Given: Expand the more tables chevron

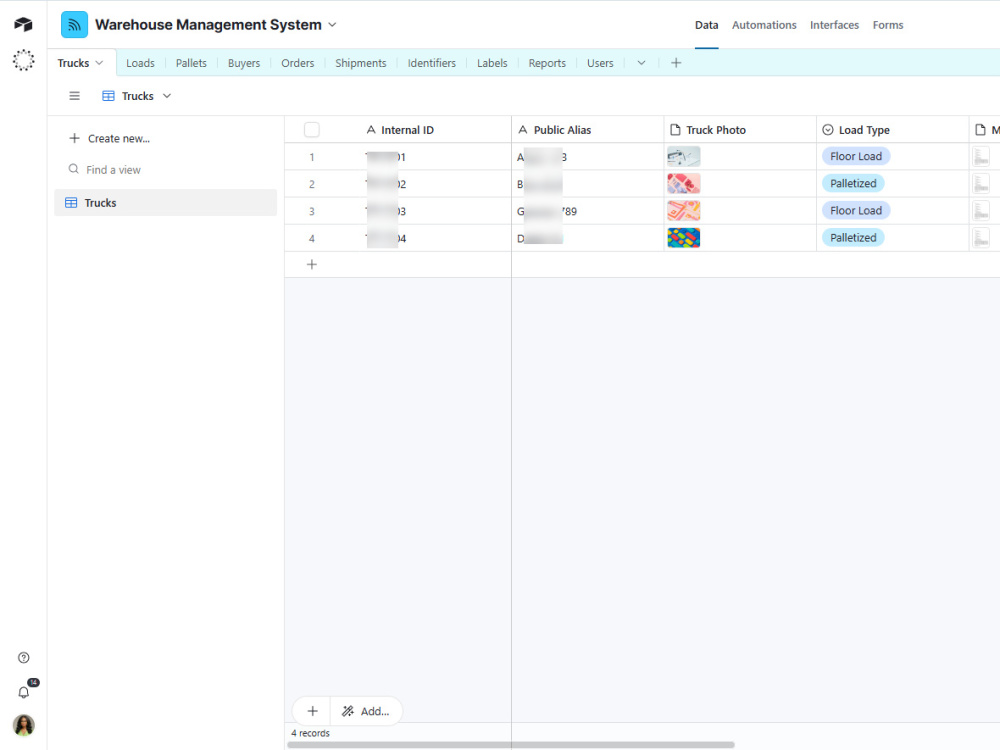Looking at the screenshot, I should (x=642, y=62).
